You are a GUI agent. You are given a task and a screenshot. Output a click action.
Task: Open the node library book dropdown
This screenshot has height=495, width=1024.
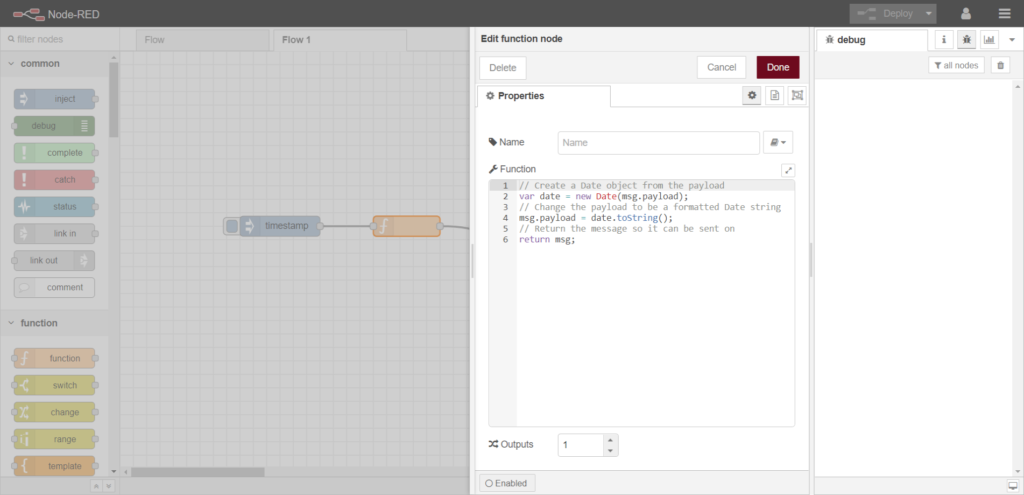(x=778, y=142)
